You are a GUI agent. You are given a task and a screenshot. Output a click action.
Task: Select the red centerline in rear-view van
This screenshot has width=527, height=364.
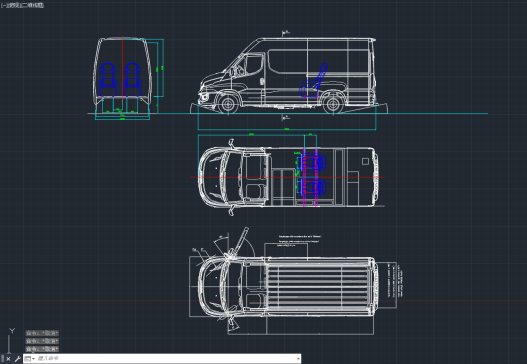[123, 67]
